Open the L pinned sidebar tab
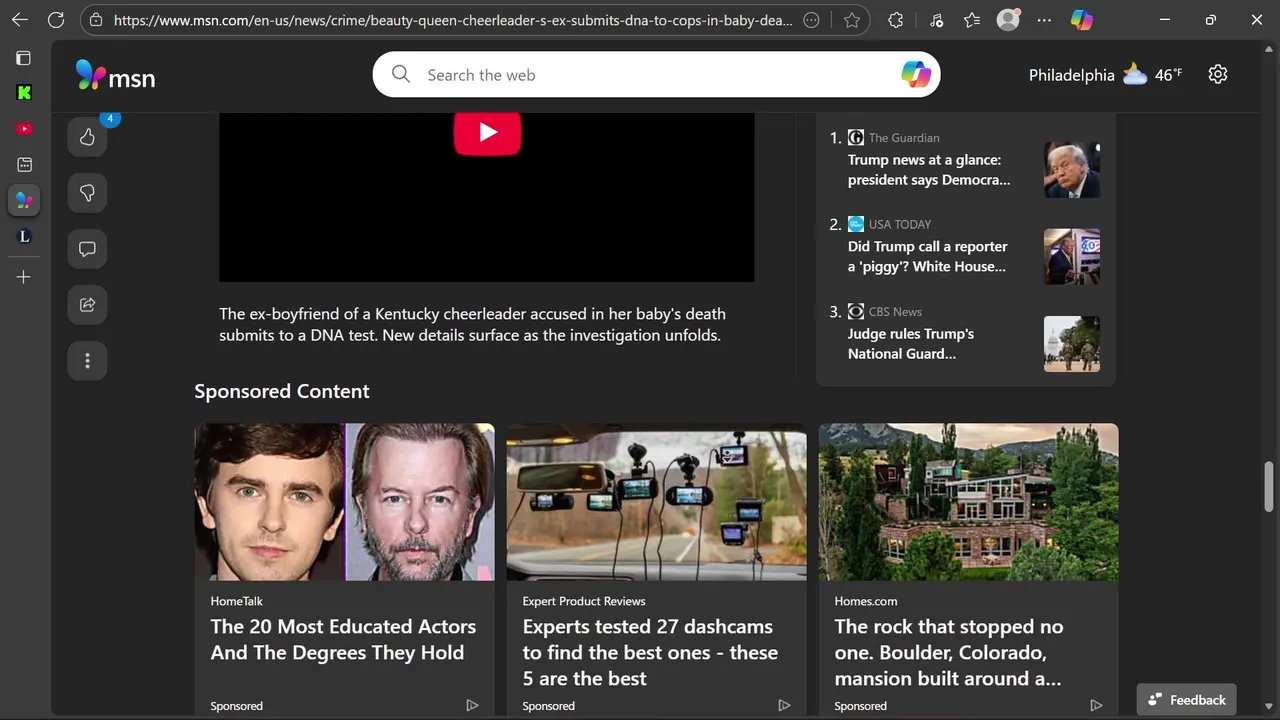Image resolution: width=1280 pixels, height=720 pixels. coord(24,237)
